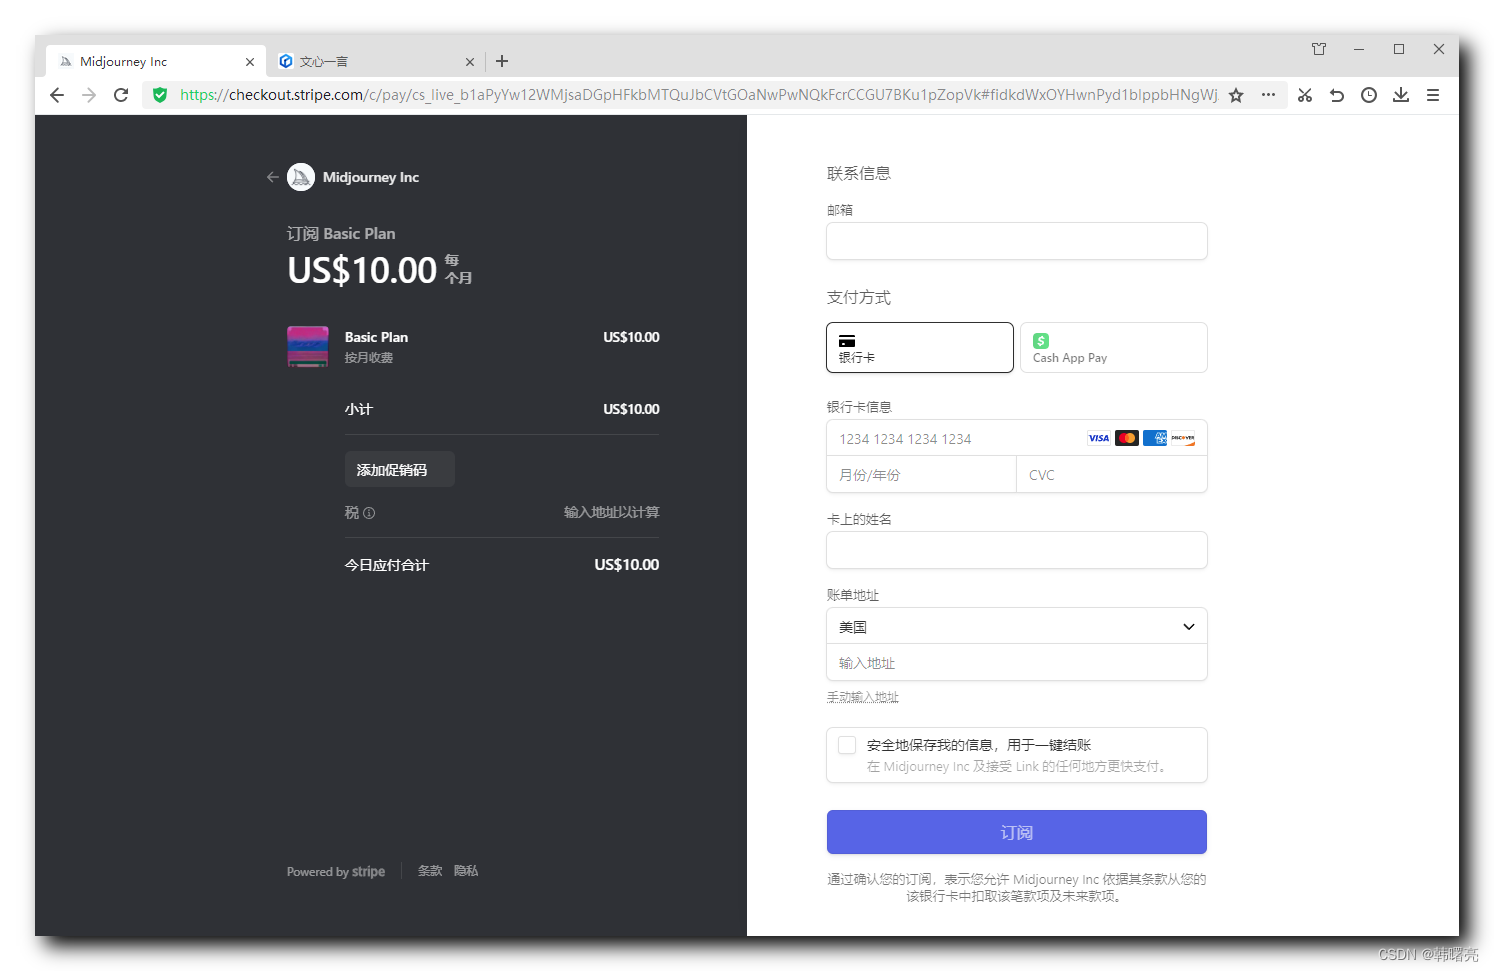Select 银行卡 card payment method
The width and height of the screenshot is (1494, 971).
click(920, 347)
